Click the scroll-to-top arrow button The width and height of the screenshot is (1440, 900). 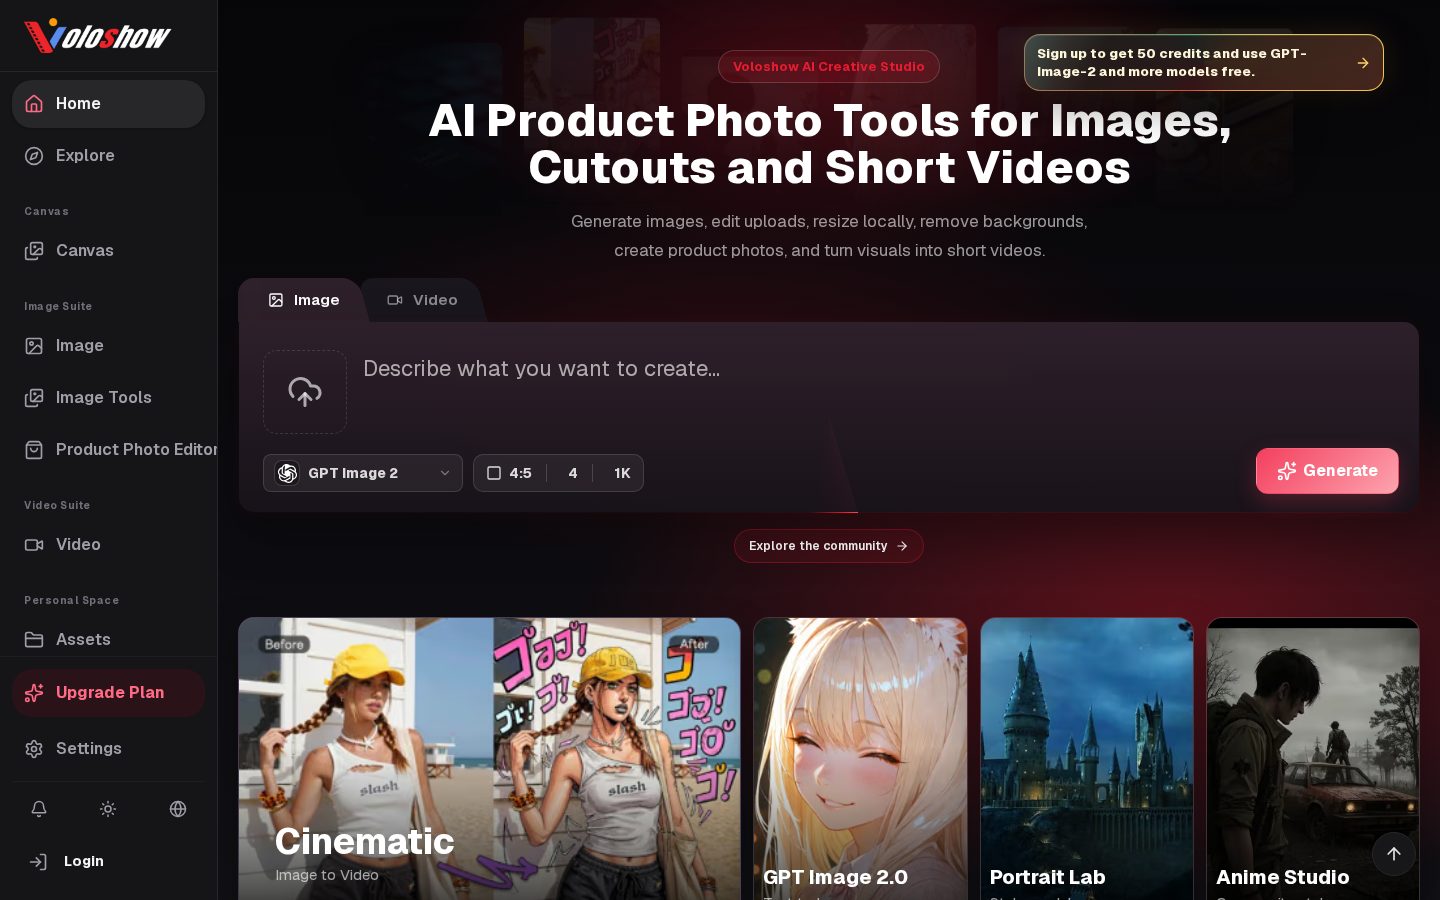pos(1394,854)
